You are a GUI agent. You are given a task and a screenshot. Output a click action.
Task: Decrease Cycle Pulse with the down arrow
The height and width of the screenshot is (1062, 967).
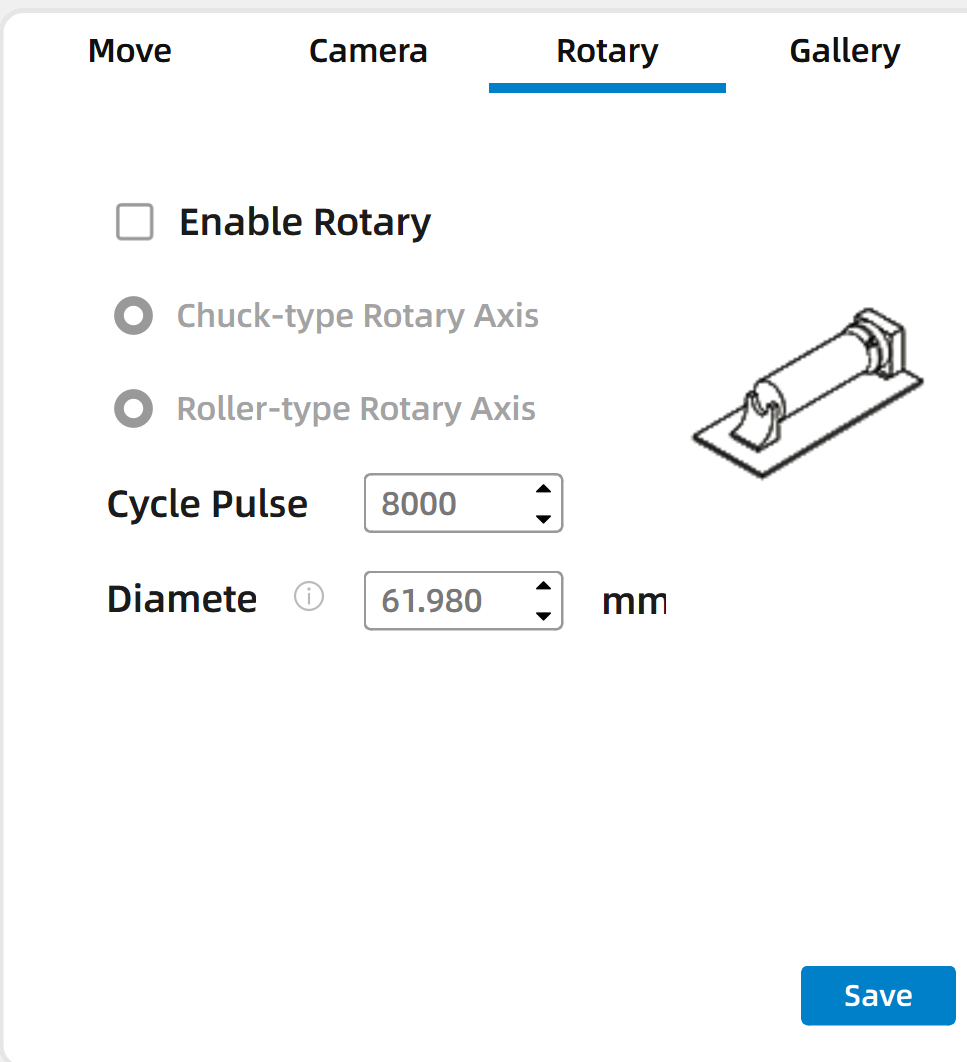coord(543,518)
